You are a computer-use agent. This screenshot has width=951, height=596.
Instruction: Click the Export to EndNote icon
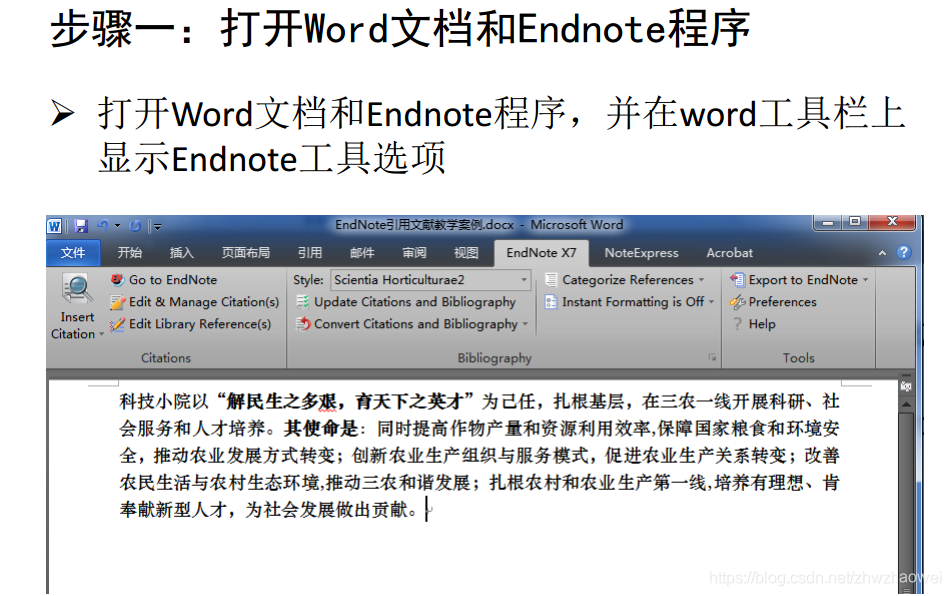[x=737, y=280]
